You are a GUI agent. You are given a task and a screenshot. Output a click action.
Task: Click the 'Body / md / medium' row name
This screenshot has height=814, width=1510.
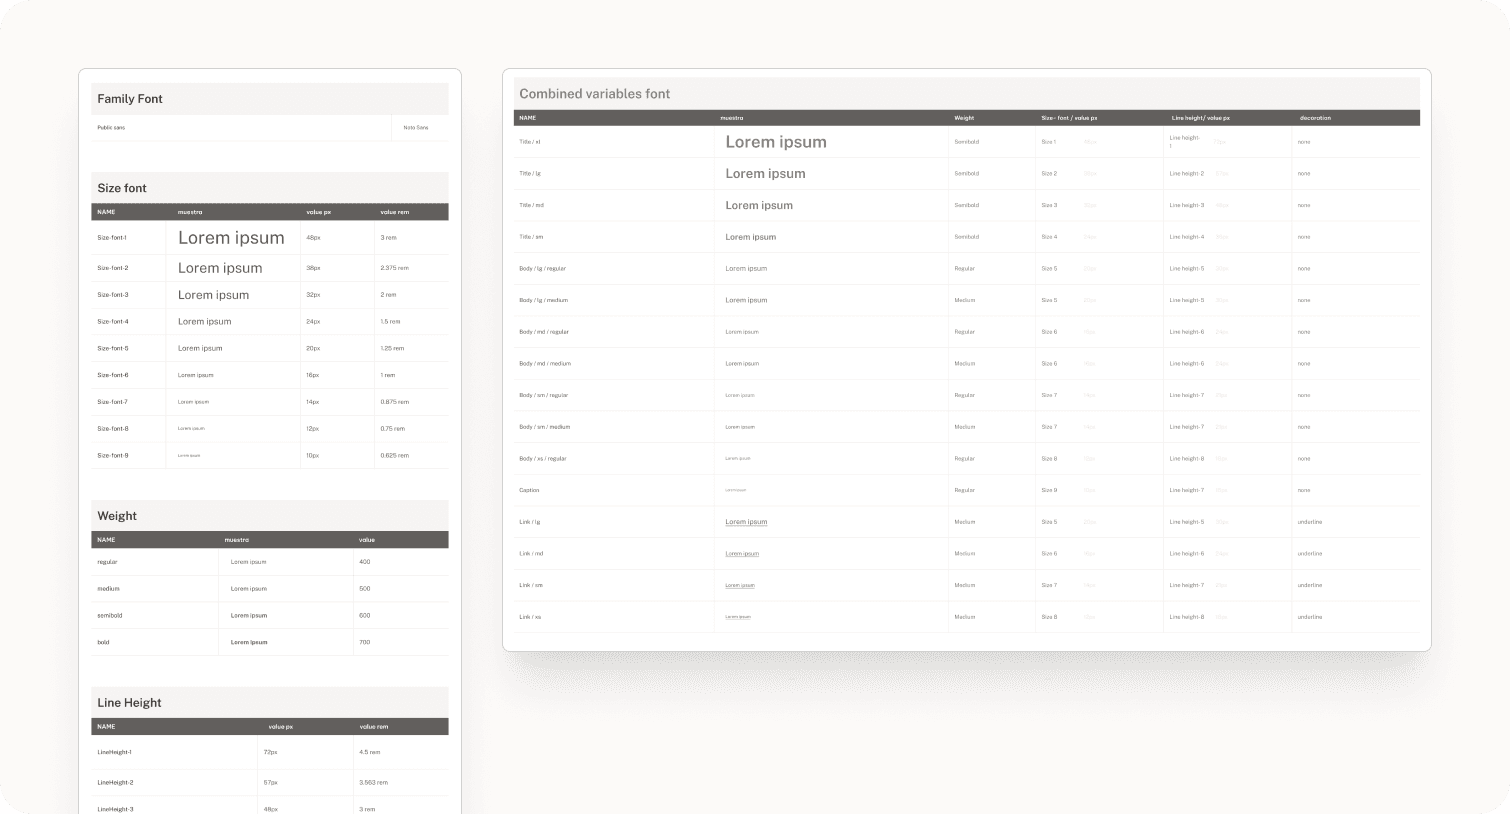click(545, 364)
